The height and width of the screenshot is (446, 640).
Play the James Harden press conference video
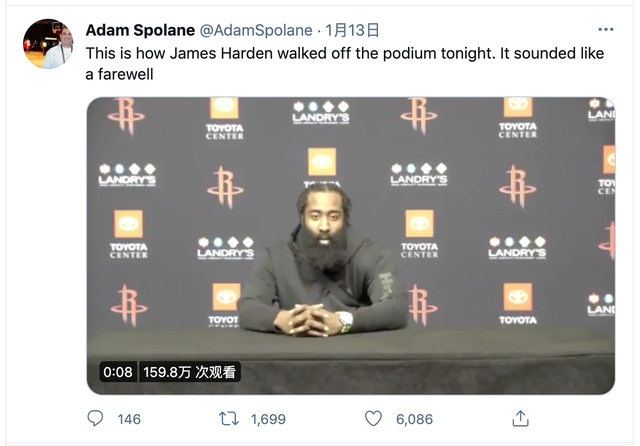(x=351, y=246)
